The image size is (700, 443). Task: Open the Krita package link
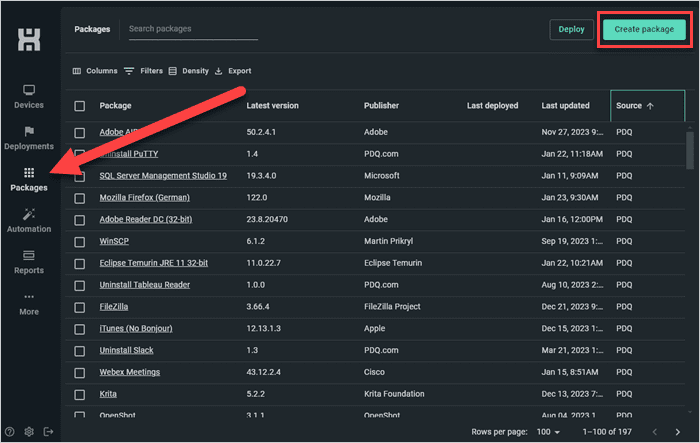[108, 394]
